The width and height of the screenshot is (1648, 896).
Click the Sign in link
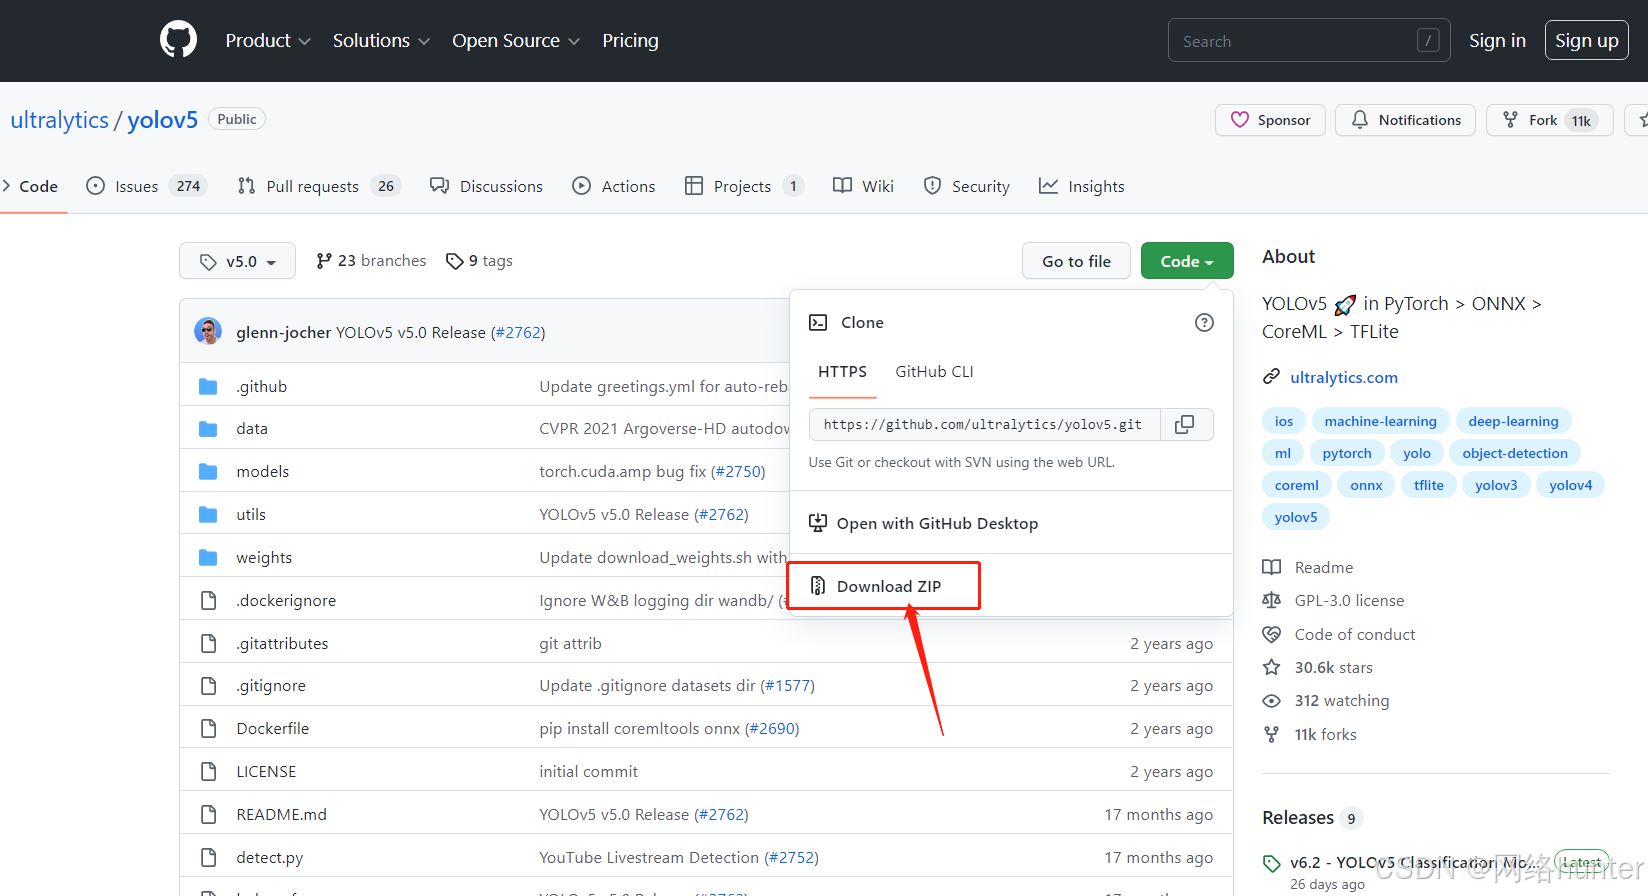point(1497,41)
